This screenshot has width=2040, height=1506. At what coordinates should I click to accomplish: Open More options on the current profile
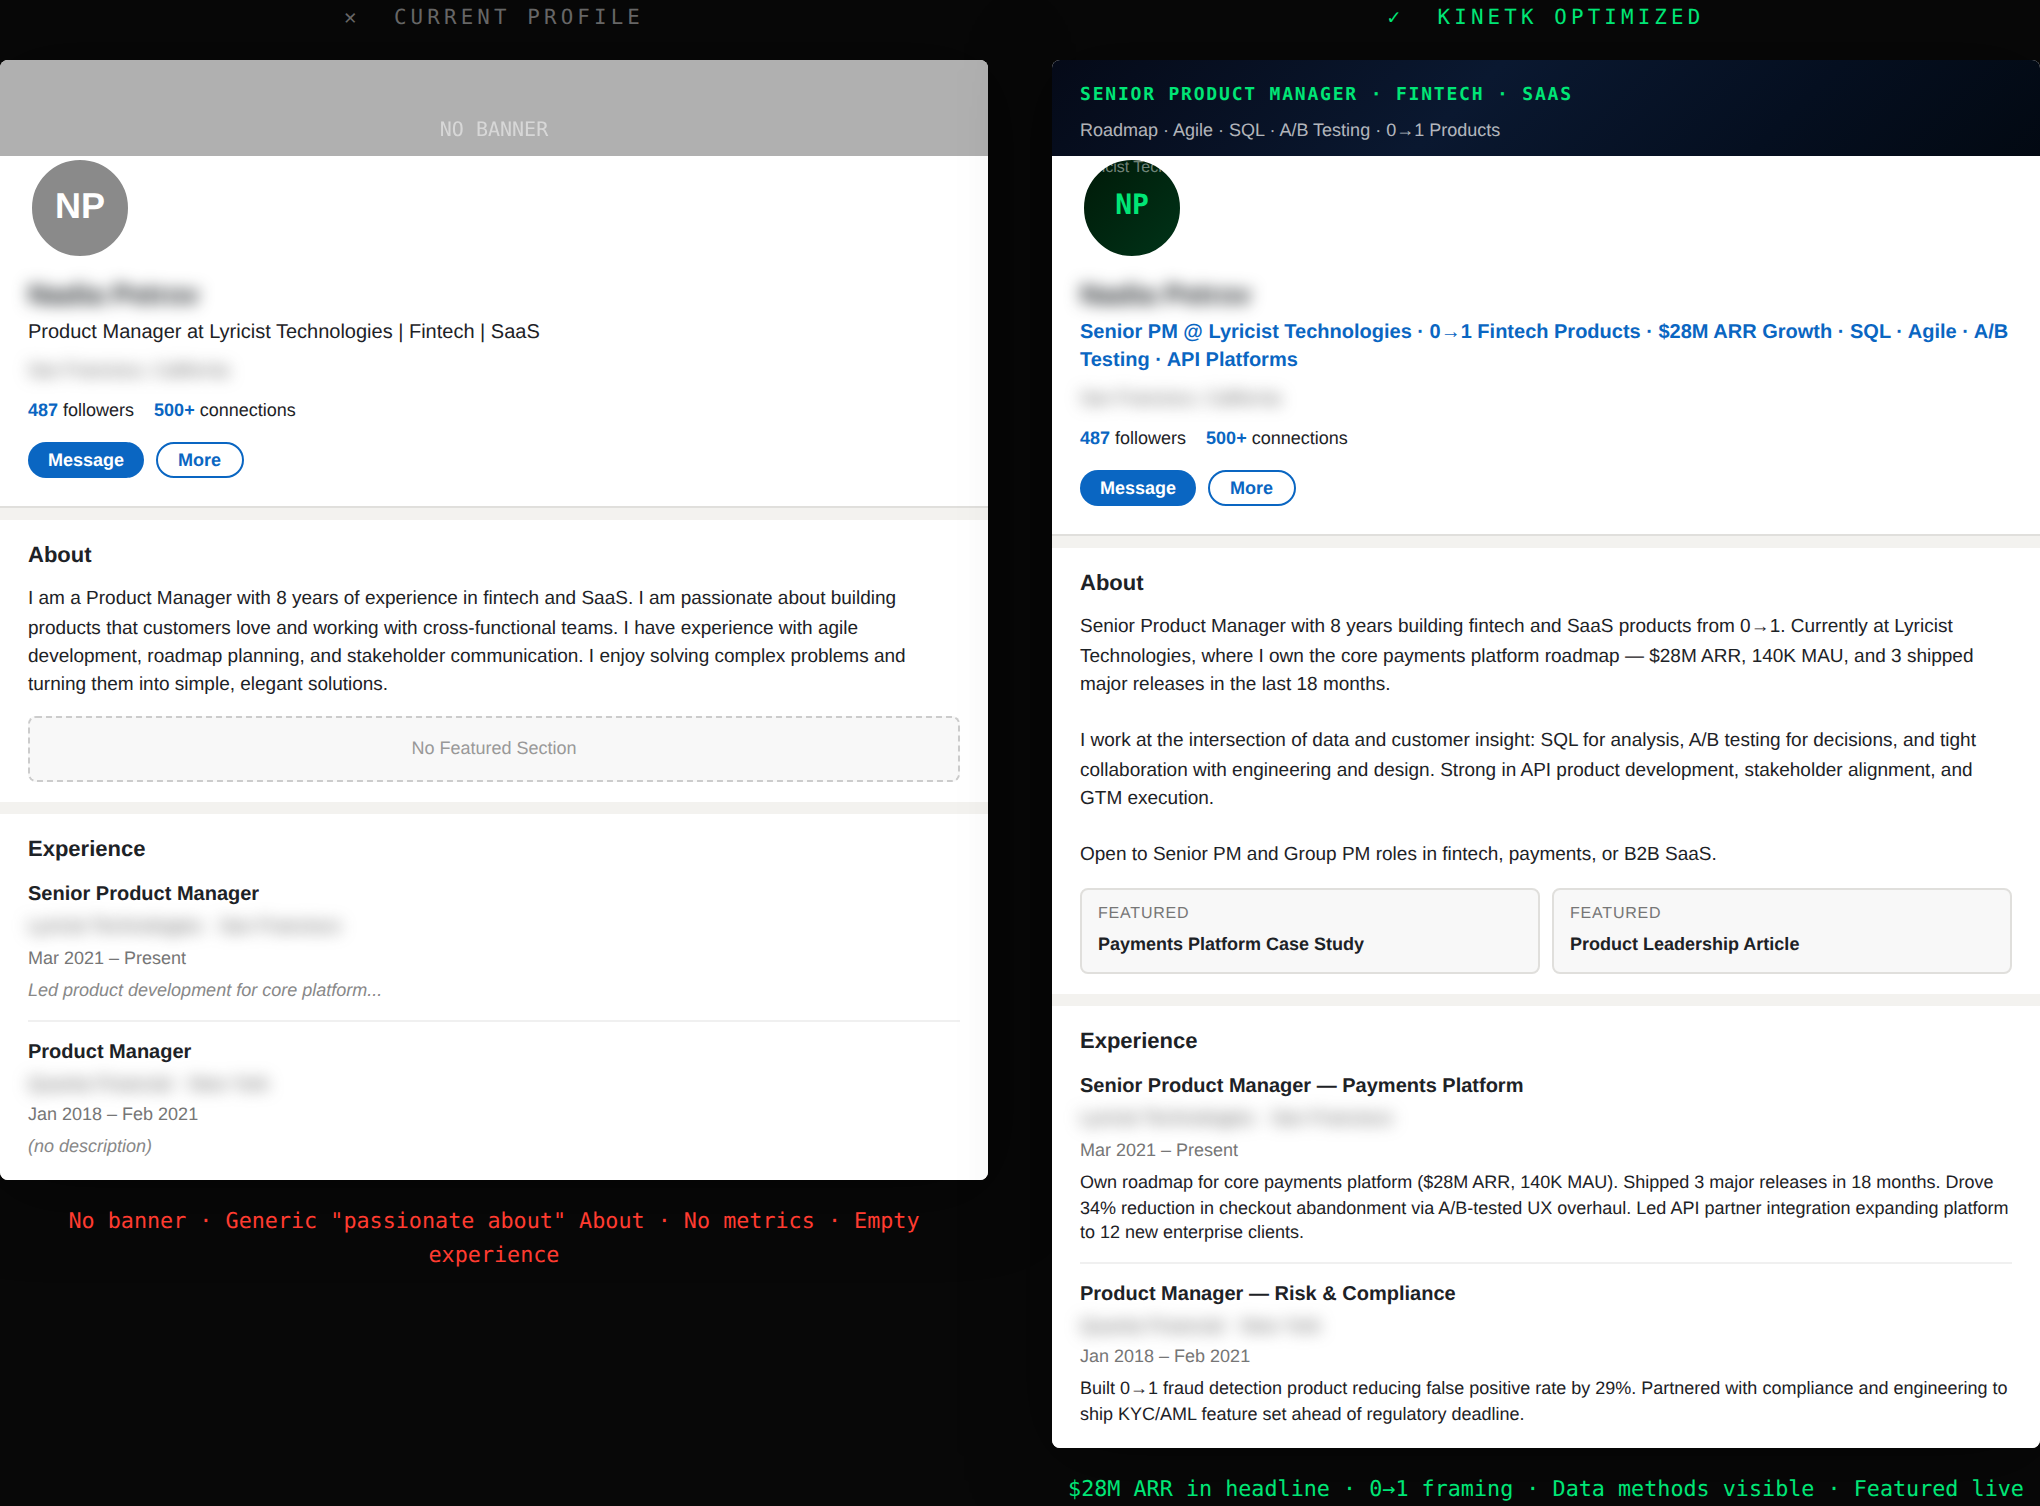coord(199,459)
